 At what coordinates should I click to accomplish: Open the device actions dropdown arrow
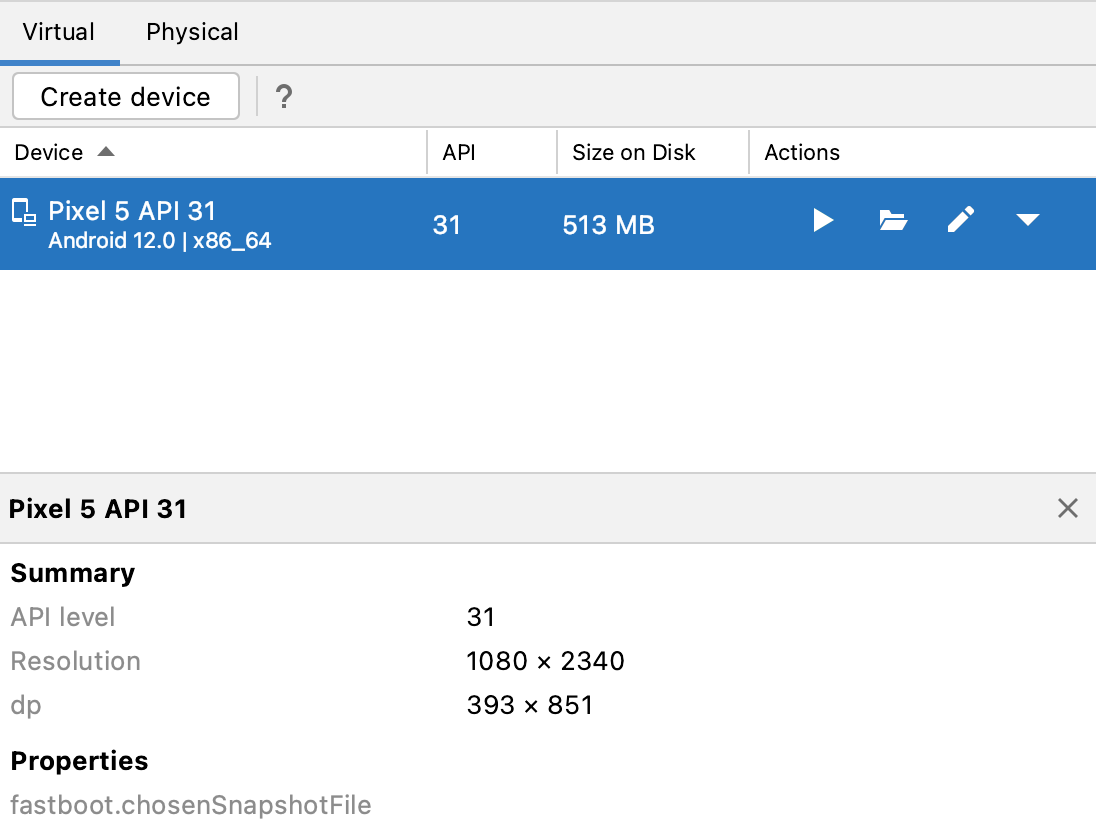pos(1028,220)
